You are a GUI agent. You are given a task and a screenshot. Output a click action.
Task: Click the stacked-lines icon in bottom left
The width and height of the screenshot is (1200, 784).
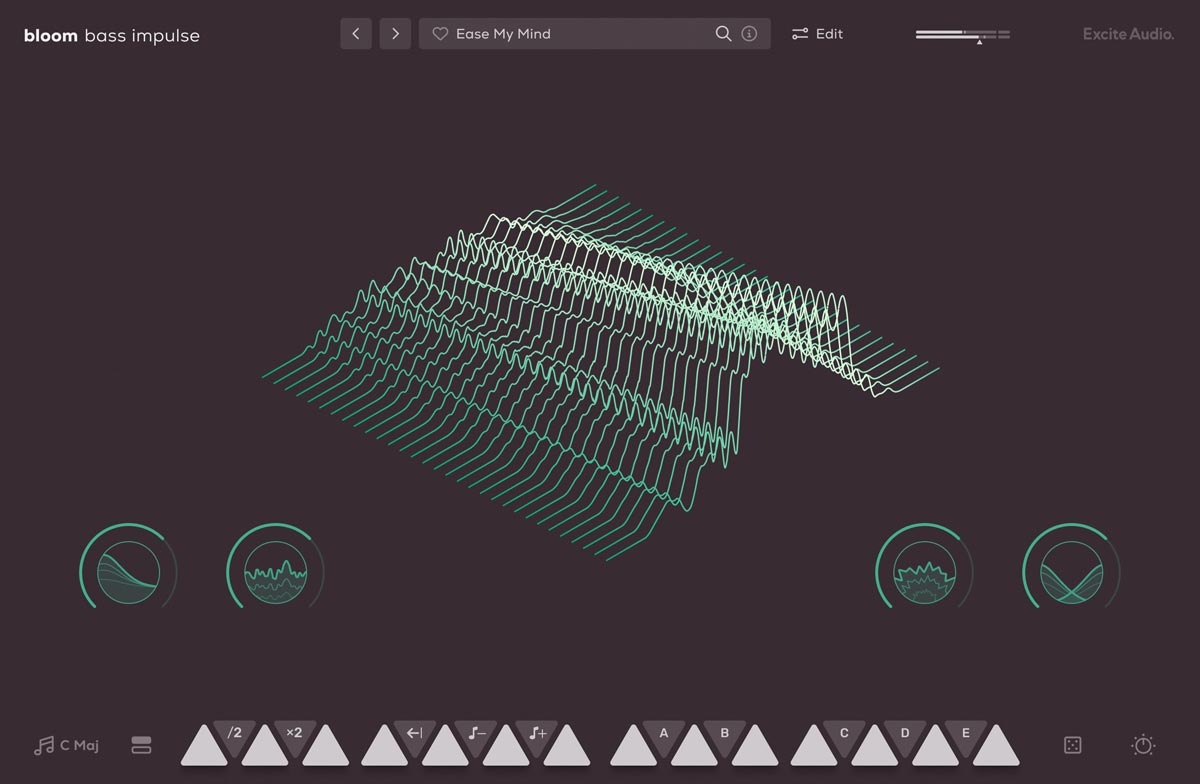click(141, 745)
